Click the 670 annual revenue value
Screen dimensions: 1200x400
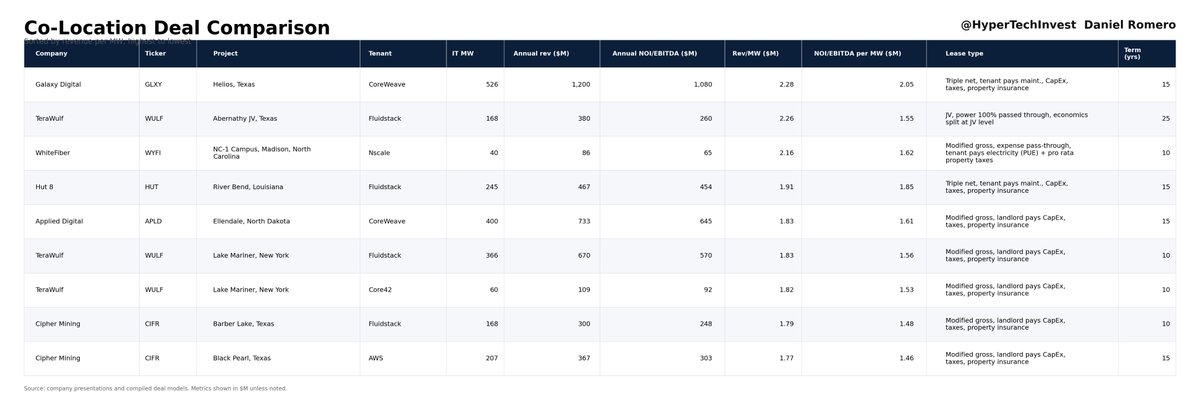pos(584,255)
